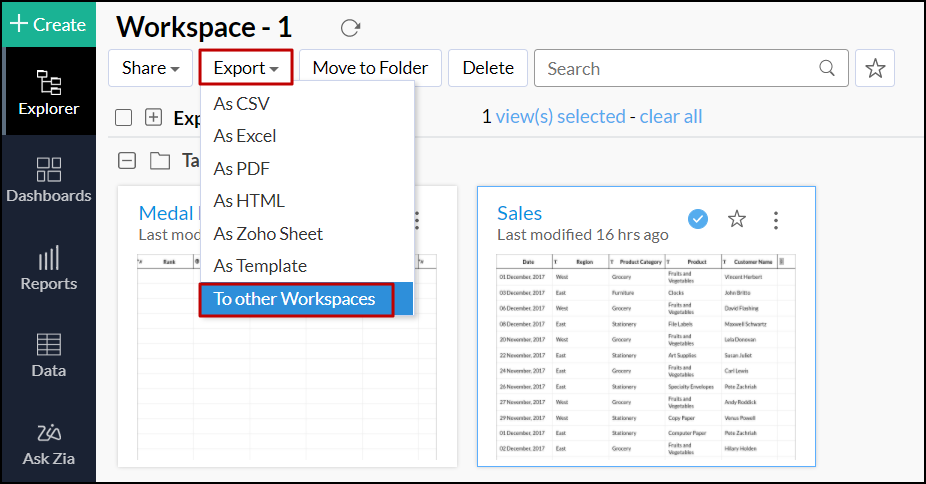Focus the Search input field
Screen dimensions: 926x484
(691, 68)
